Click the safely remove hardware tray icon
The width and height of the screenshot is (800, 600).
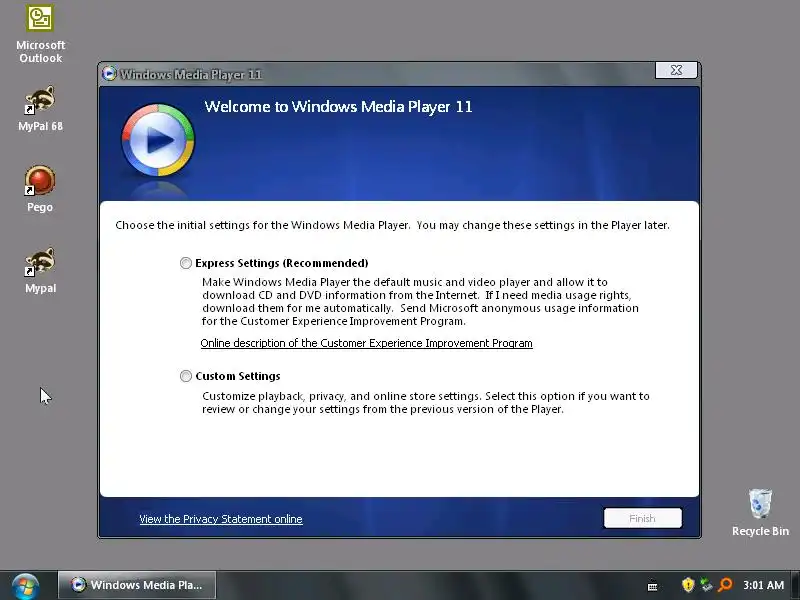706,585
